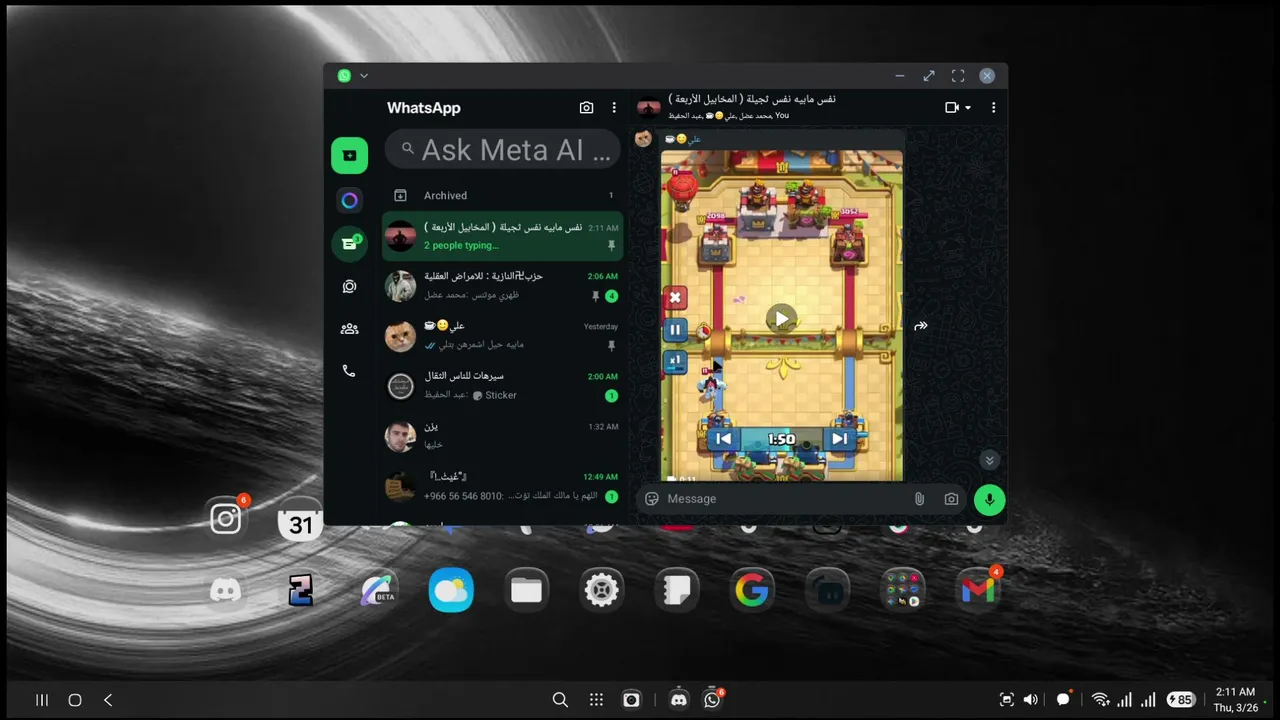Open the chat timestamped 2:06 AM
This screenshot has width=1280, height=720.
point(503,286)
